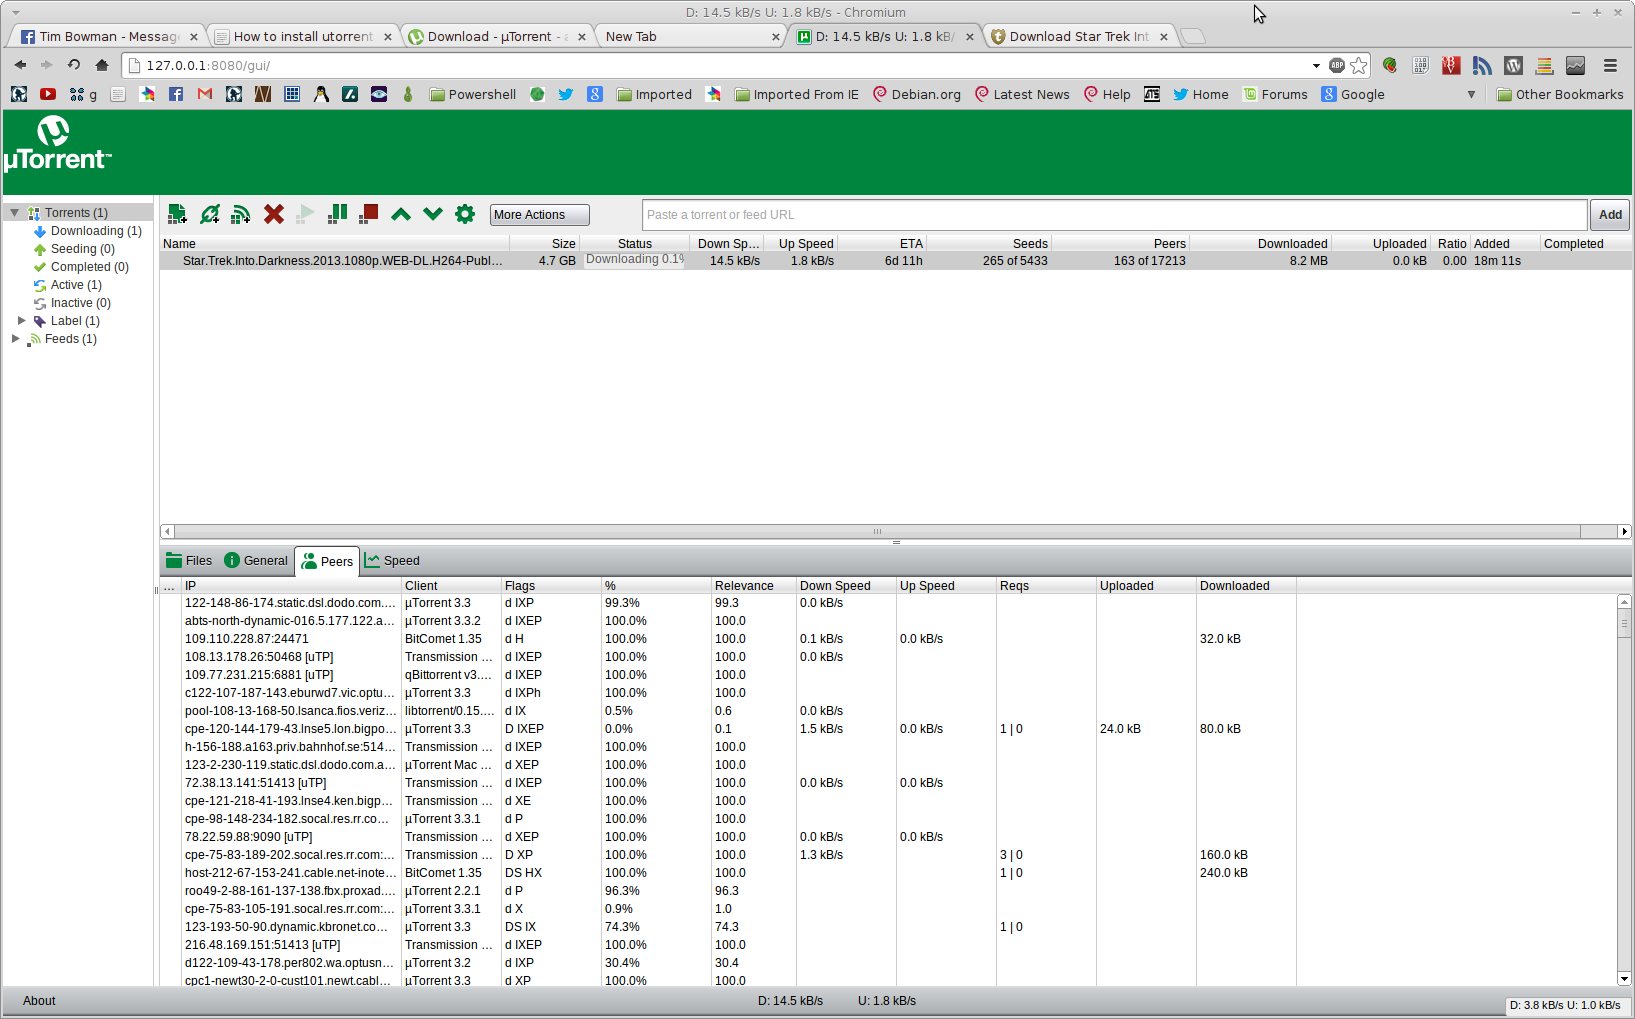Image resolution: width=1635 pixels, height=1019 pixels.
Task: Switch to the Files tab
Action: (x=189, y=561)
